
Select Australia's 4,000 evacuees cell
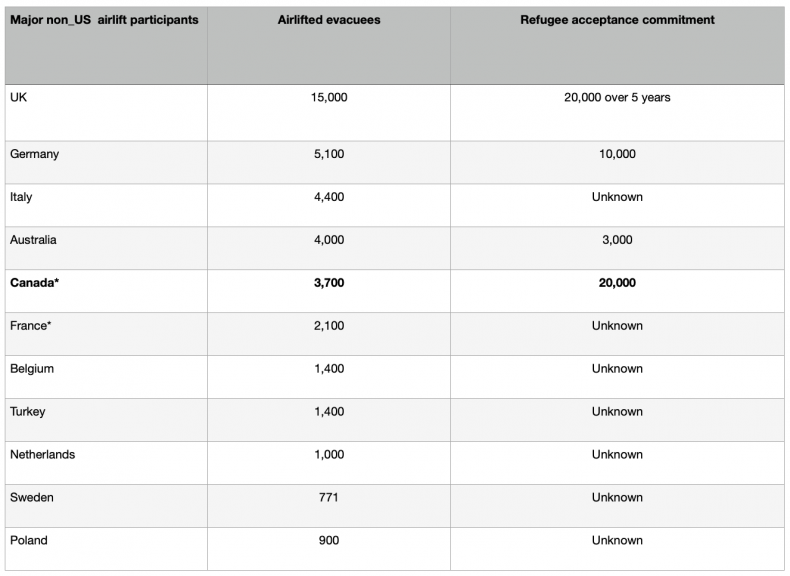[x=329, y=241]
